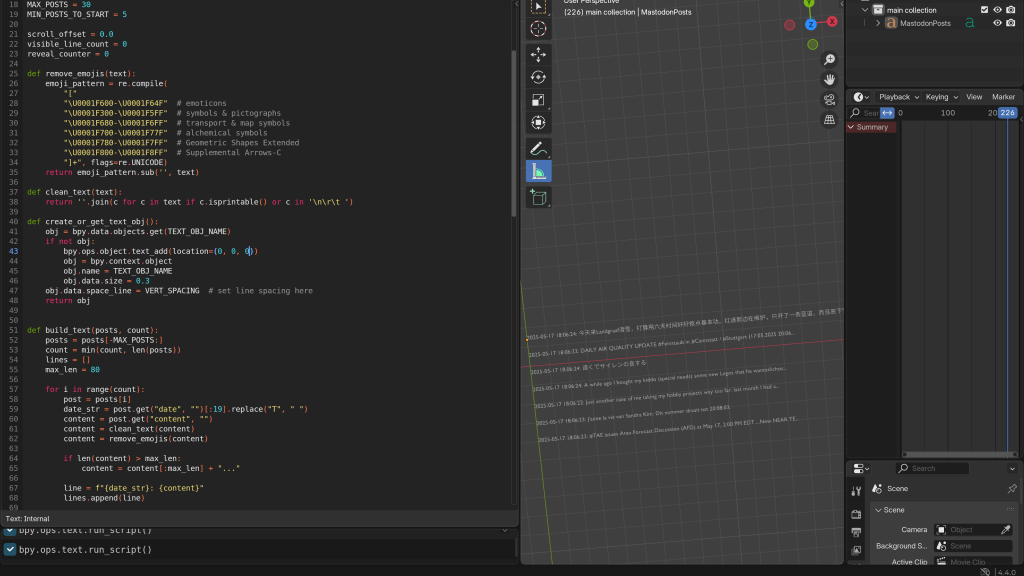Click the red X axis gizmo ball
The width and height of the screenshot is (1024, 576).
tap(832, 22)
